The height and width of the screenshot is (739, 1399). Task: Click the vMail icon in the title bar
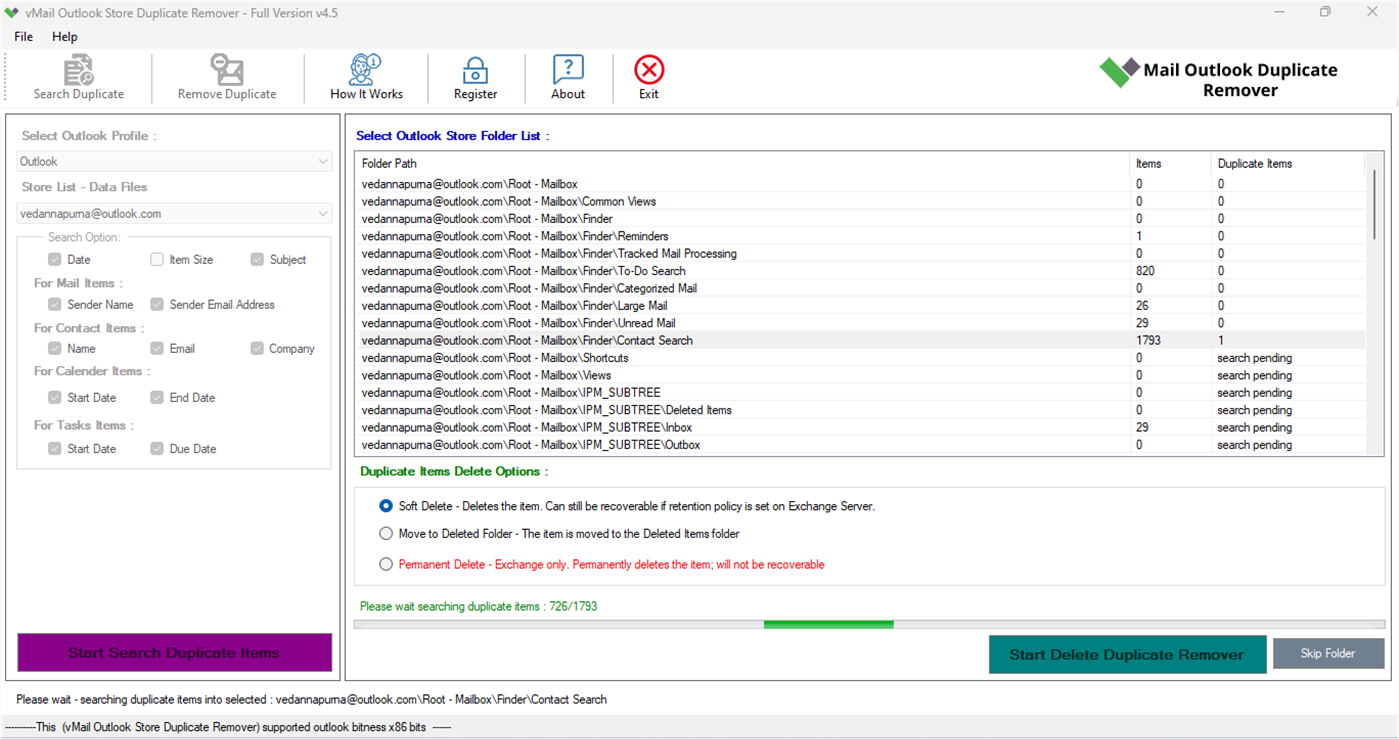click(x=11, y=13)
